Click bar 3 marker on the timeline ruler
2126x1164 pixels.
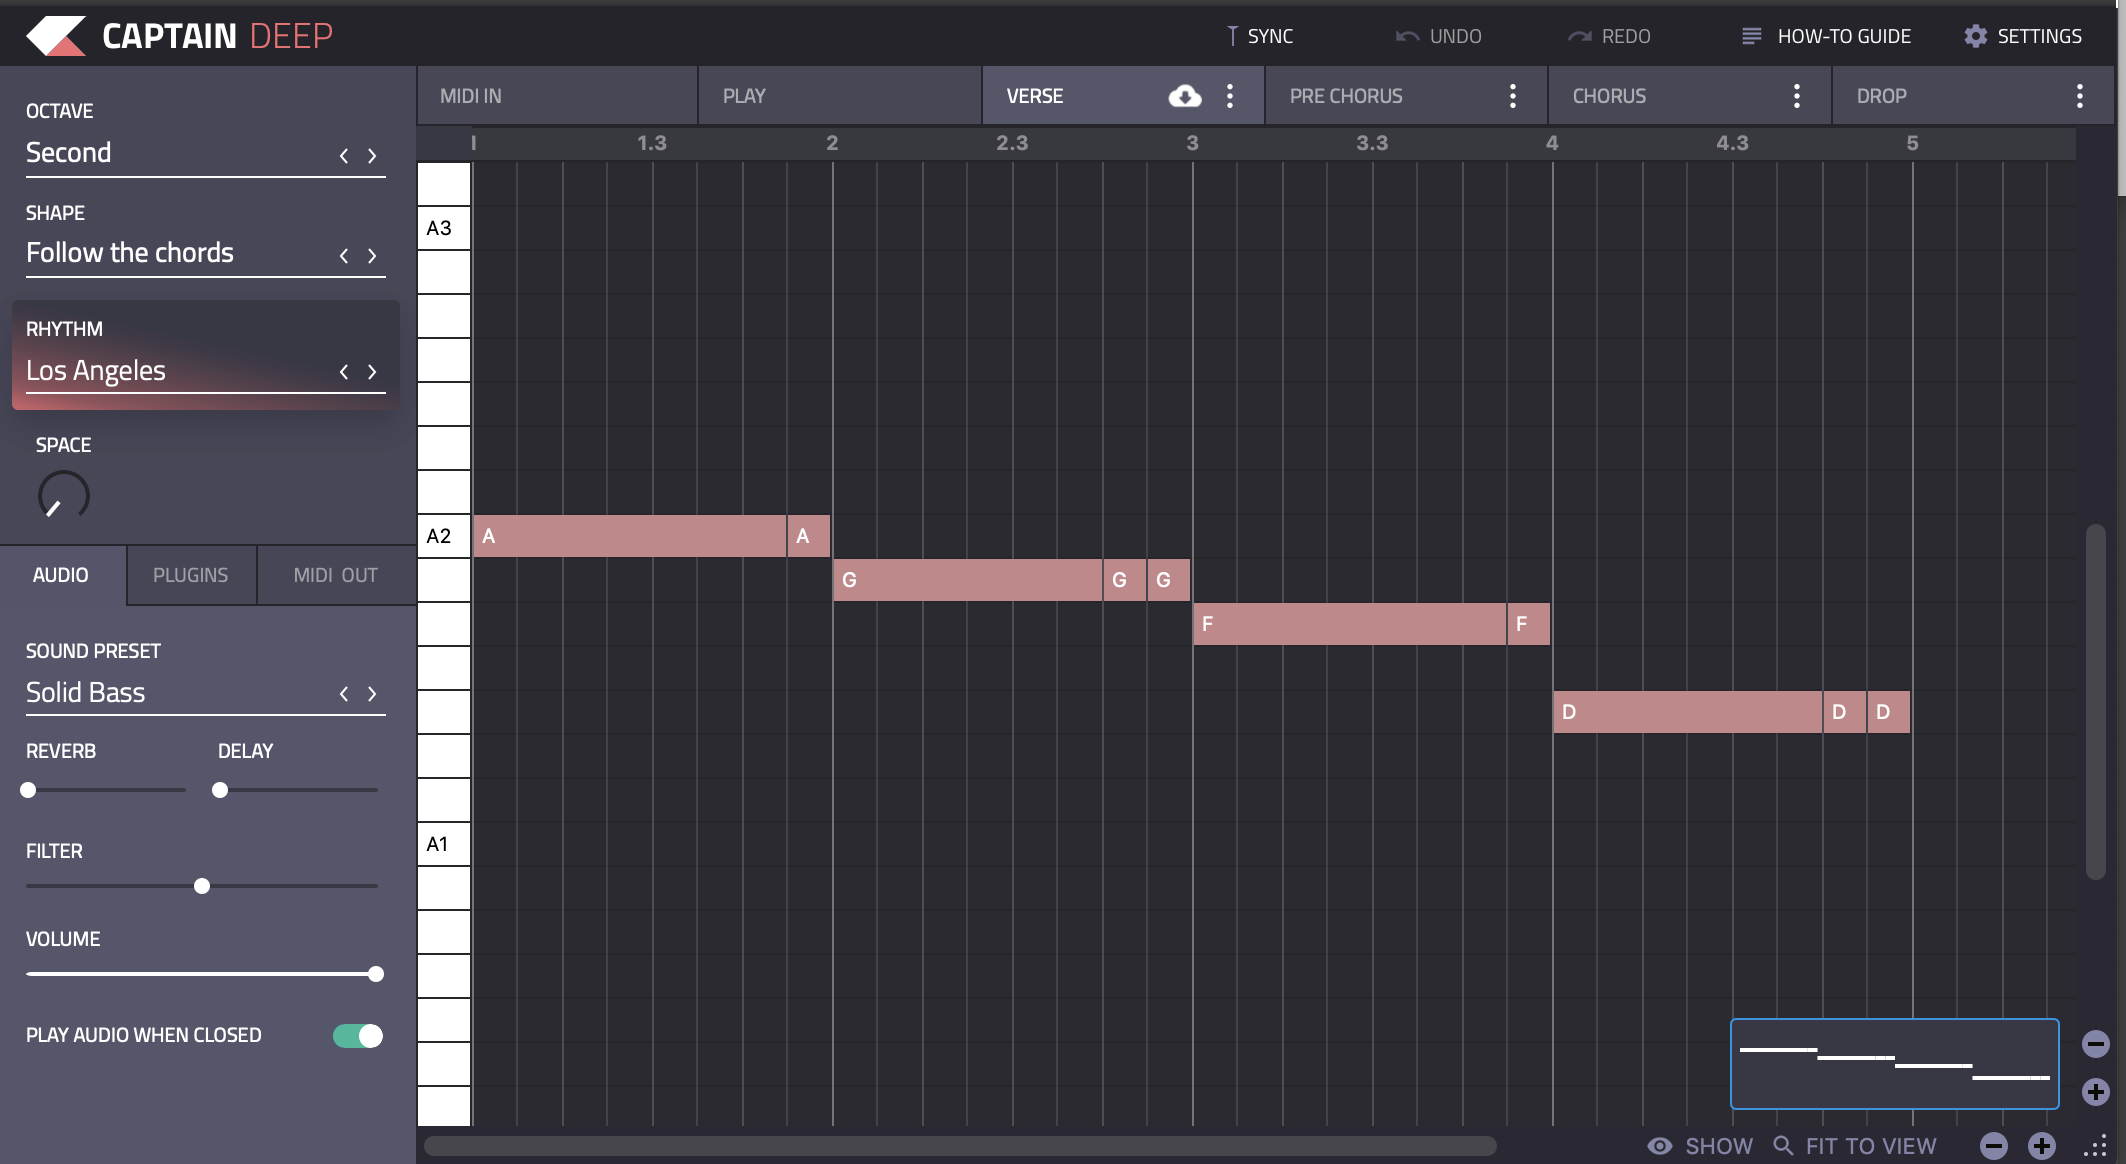point(1192,143)
